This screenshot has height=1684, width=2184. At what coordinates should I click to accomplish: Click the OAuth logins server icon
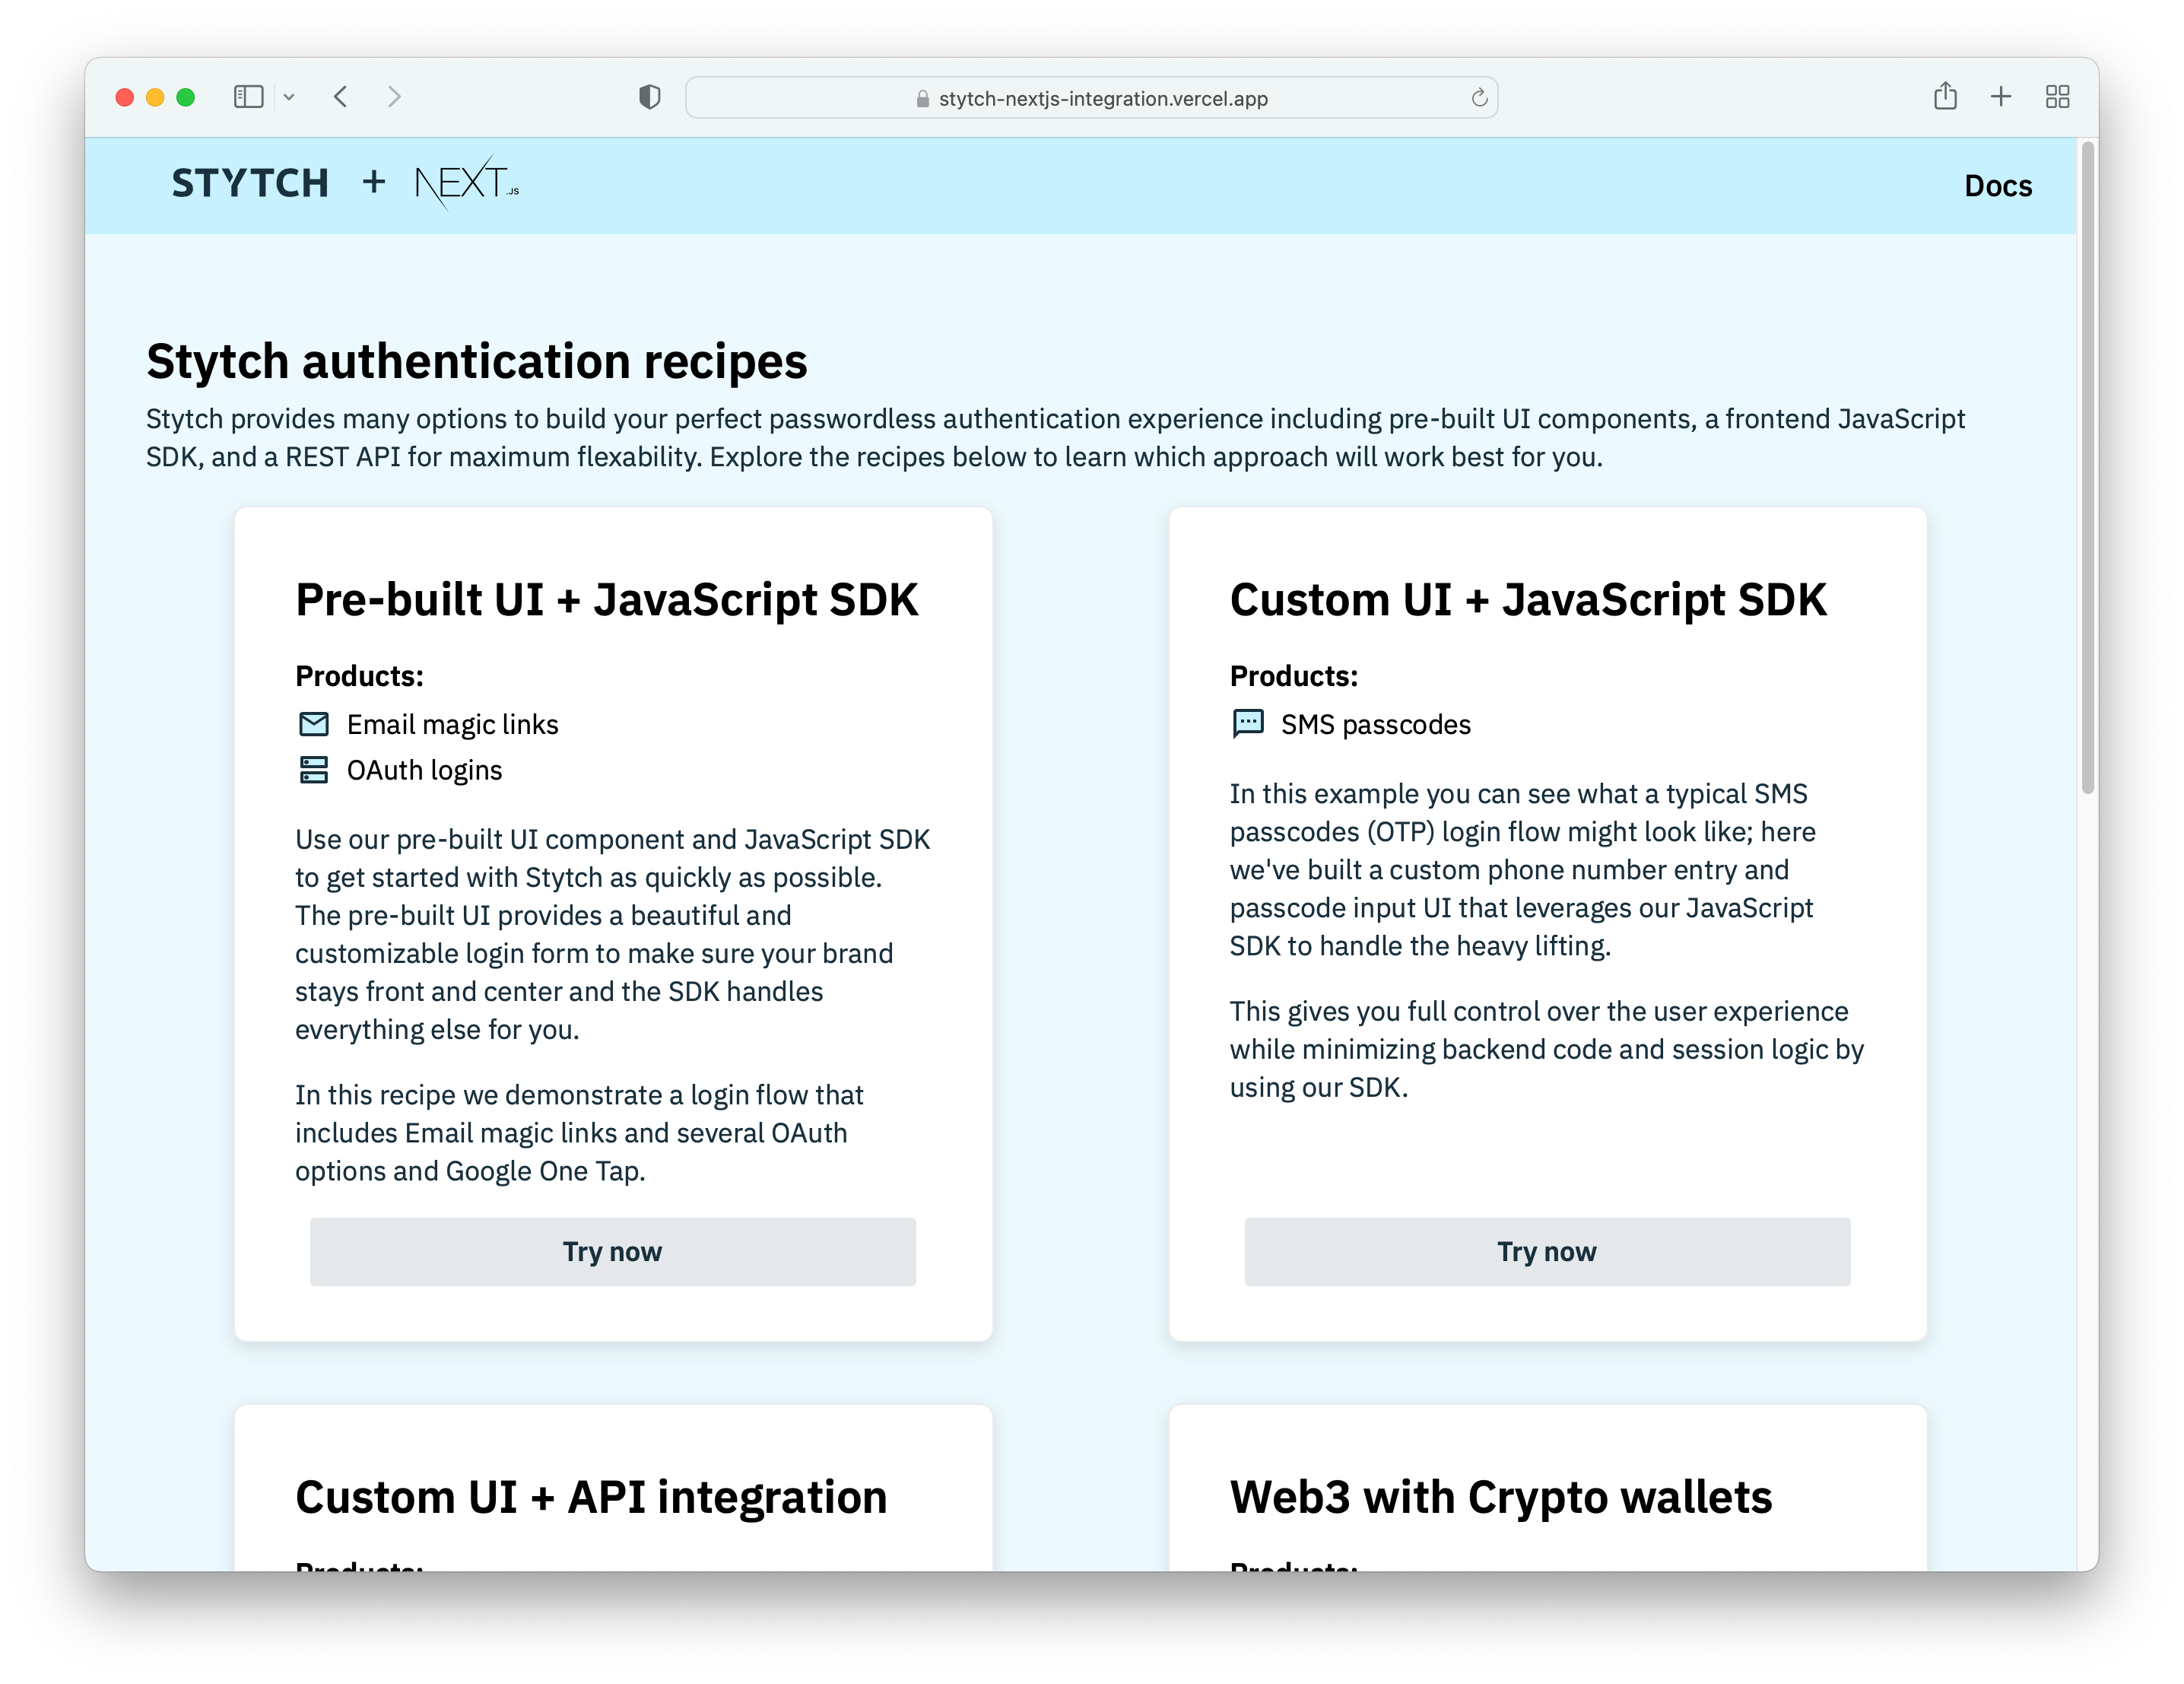pyautogui.click(x=314, y=769)
